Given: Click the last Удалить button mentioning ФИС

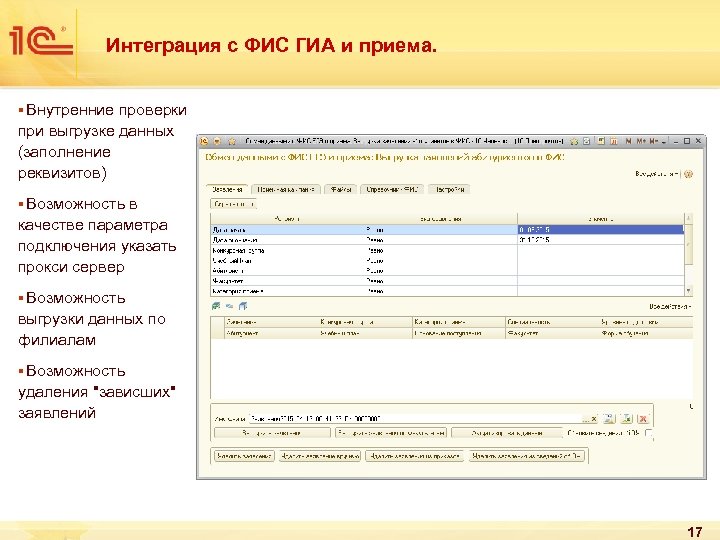Looking at the screenshot, I should pyautogui.click(x=527, y=456).
